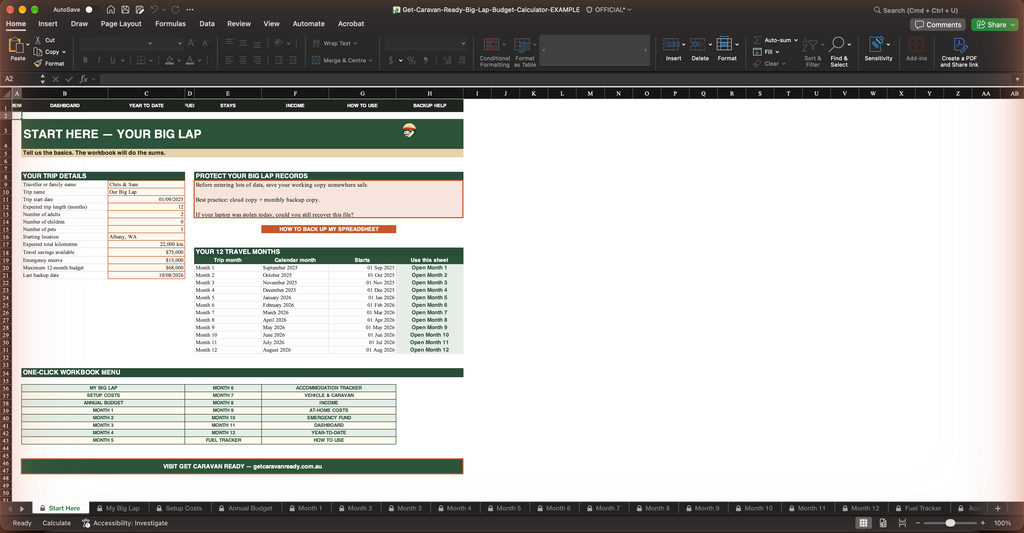Image resolution: width=1024 pixels, height=533 pixels.
Task: Click the Name Box showing A2
Action: (20, 79)
